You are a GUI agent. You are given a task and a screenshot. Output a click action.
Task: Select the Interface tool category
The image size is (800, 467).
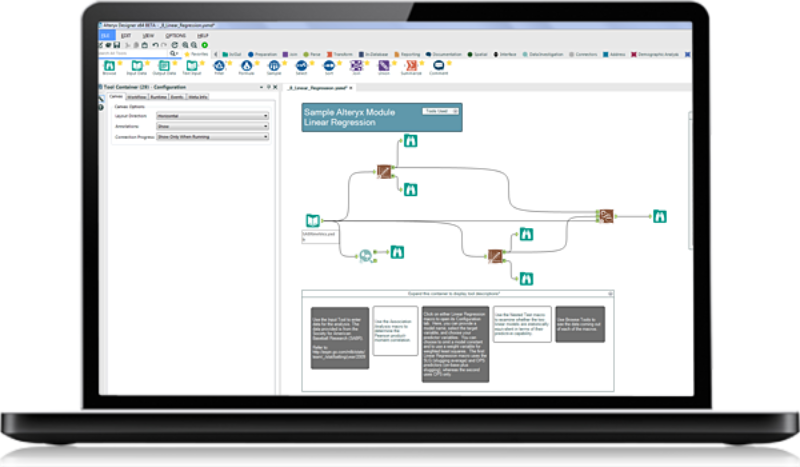click(x=505, y=54)
